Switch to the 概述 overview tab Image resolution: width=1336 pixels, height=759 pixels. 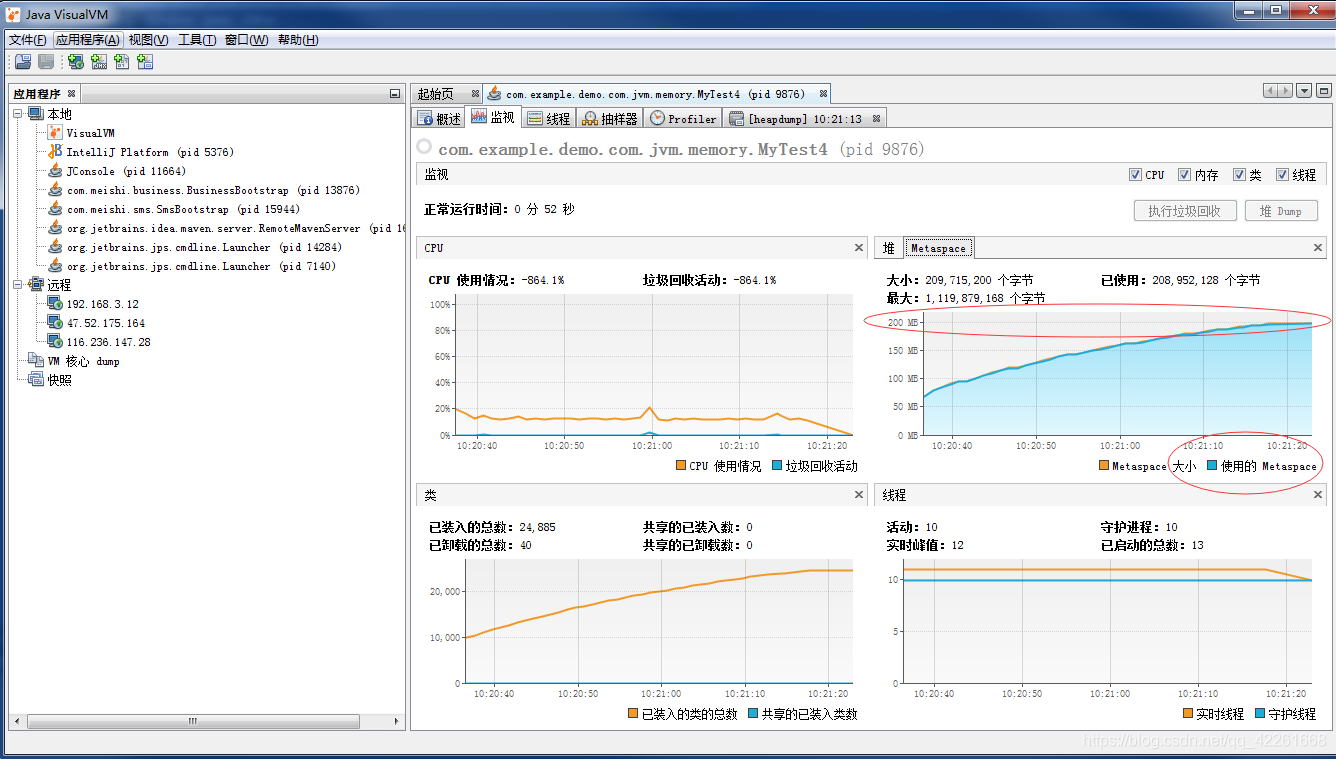(x=439, y=118)
